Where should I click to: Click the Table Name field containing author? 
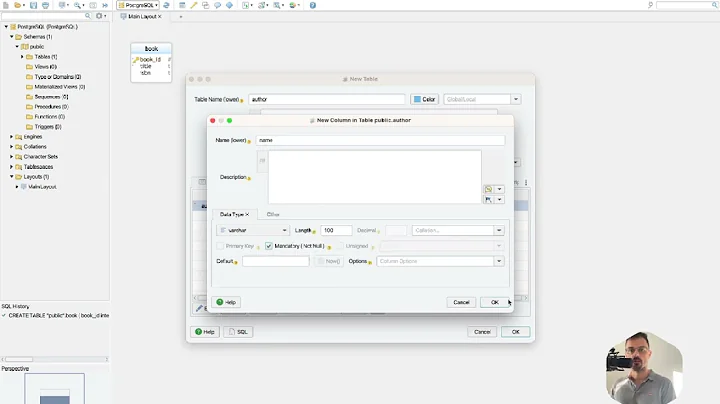pos(327,99)
